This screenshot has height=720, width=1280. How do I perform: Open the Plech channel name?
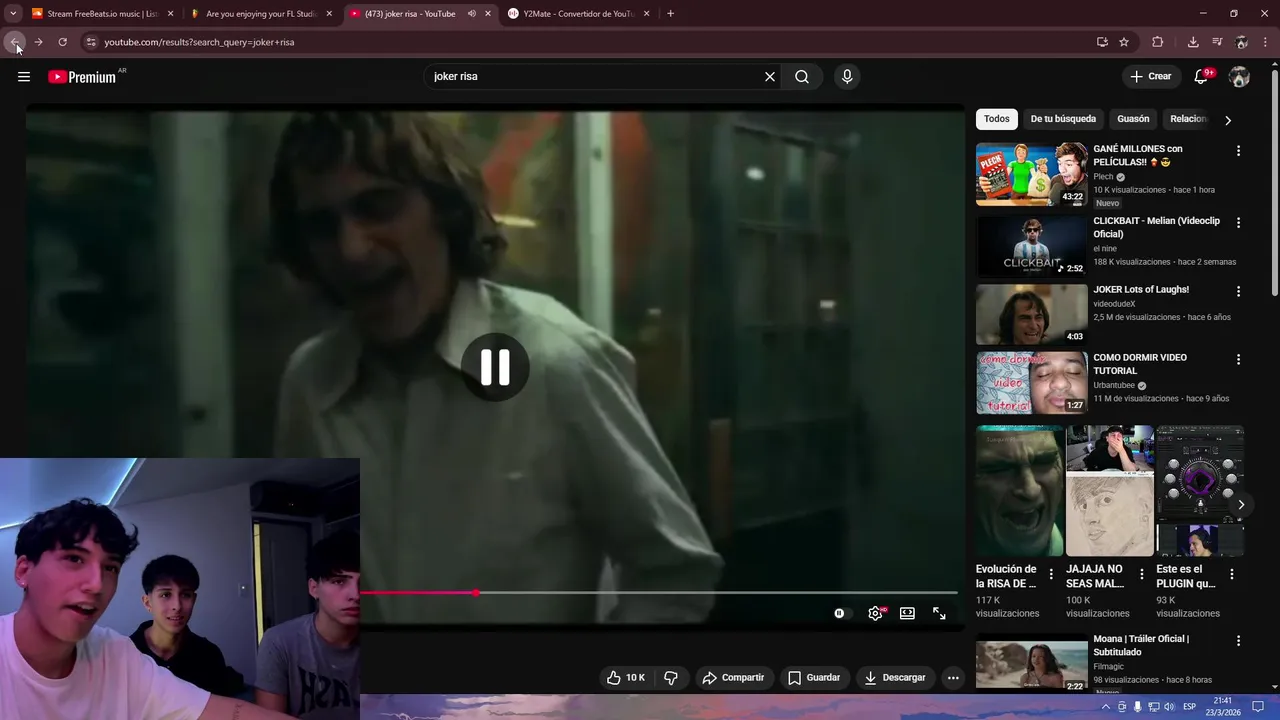[x=1103, y=177]
